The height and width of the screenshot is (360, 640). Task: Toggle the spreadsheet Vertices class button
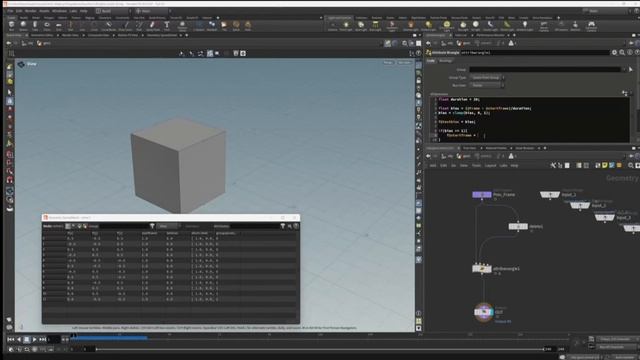pos(73,226)
